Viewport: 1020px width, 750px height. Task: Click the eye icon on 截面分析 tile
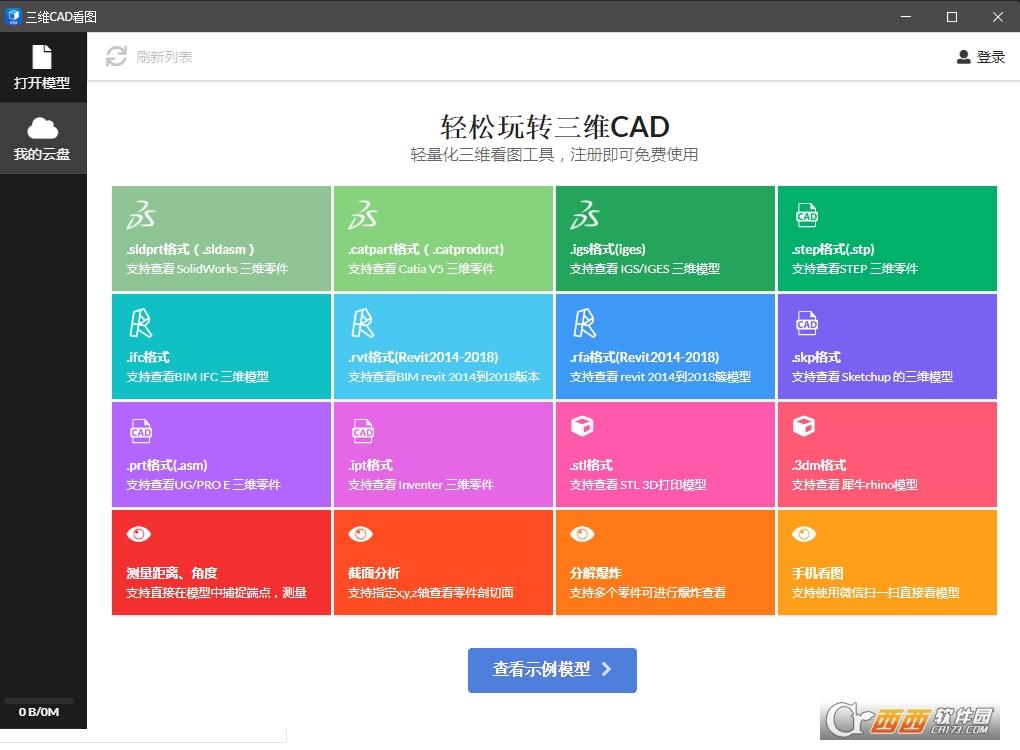(x=360, y=534)
